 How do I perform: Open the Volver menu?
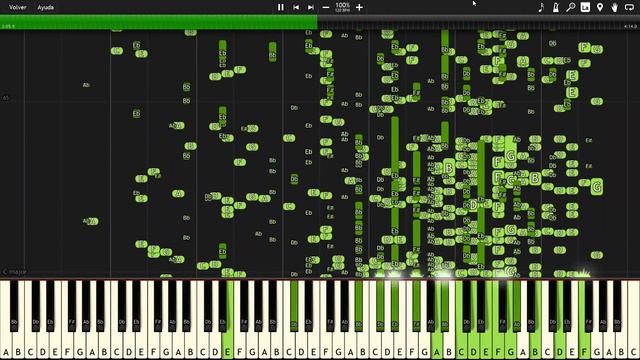(x=18, y=7)
